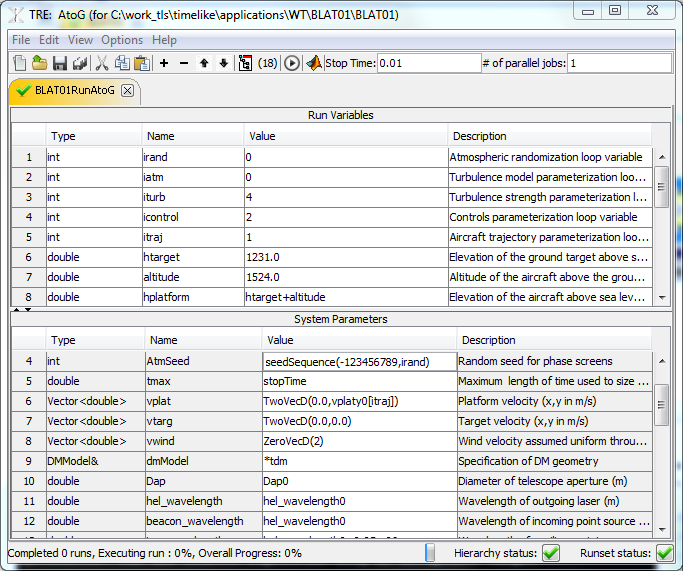Click Value column header in System Parameters

359,340
